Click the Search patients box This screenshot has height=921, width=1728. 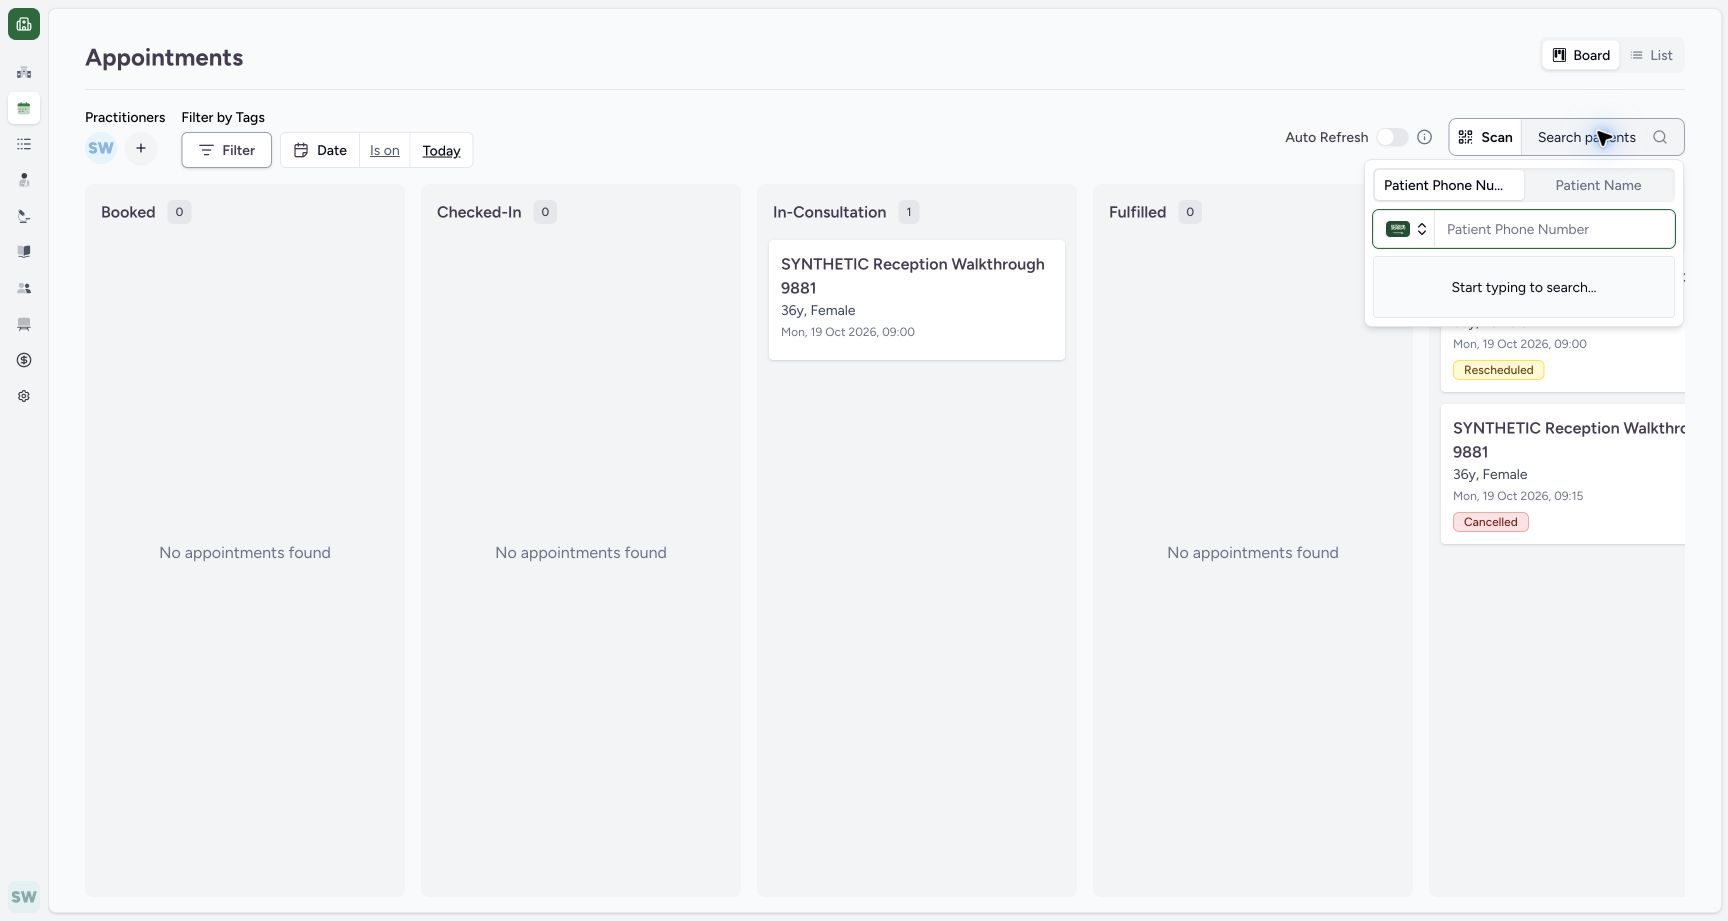1603,137
